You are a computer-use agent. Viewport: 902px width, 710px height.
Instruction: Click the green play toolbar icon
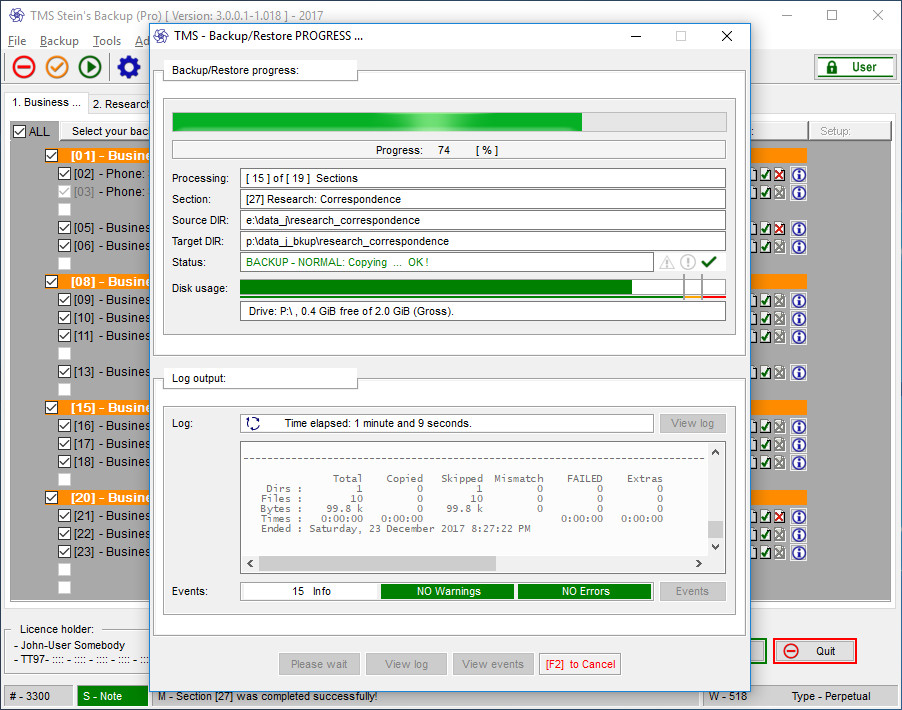[x=90, y=67]
